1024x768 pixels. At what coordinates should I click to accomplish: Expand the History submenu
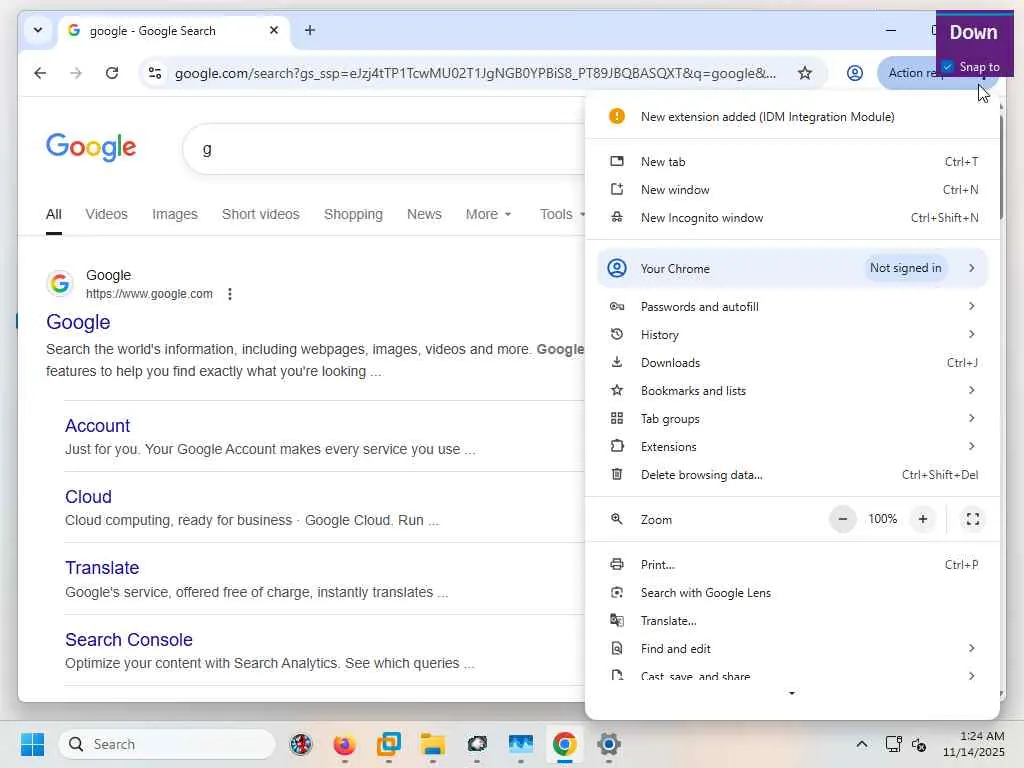coord(792,334)
